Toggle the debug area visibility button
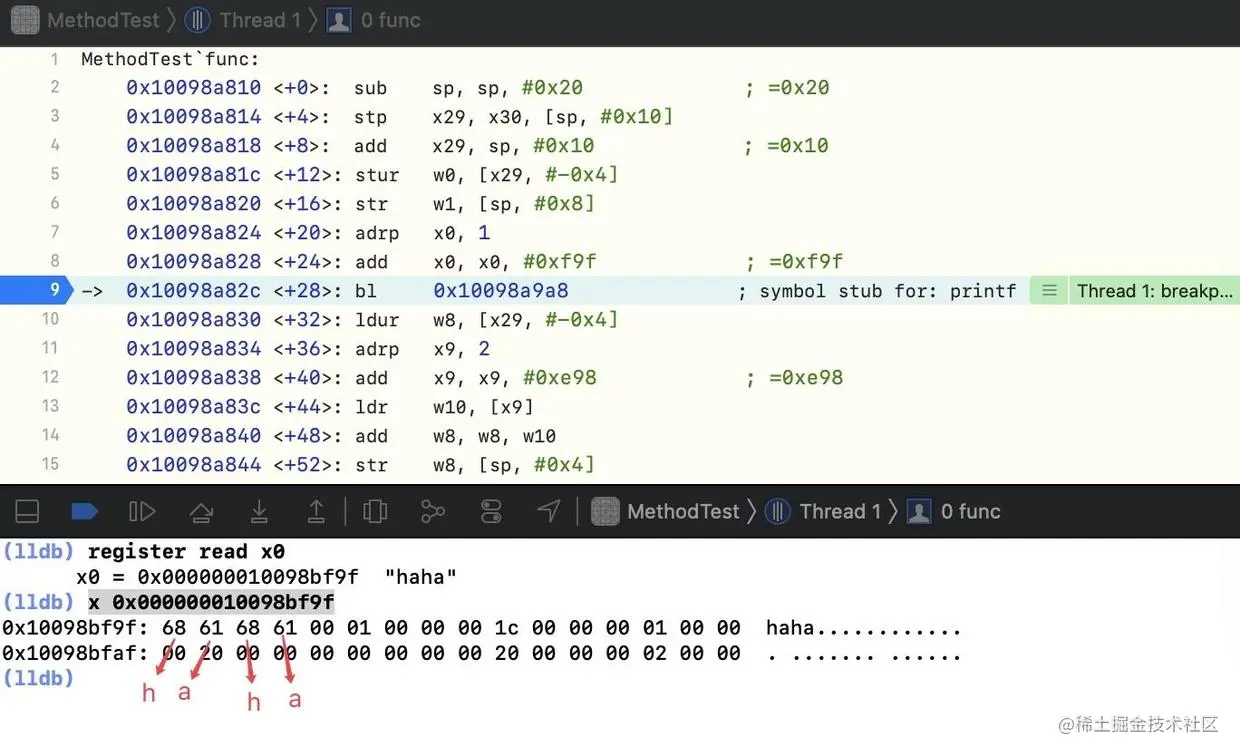The height and width of the screenshot is (756, 1240). click(x=28, y=512)
